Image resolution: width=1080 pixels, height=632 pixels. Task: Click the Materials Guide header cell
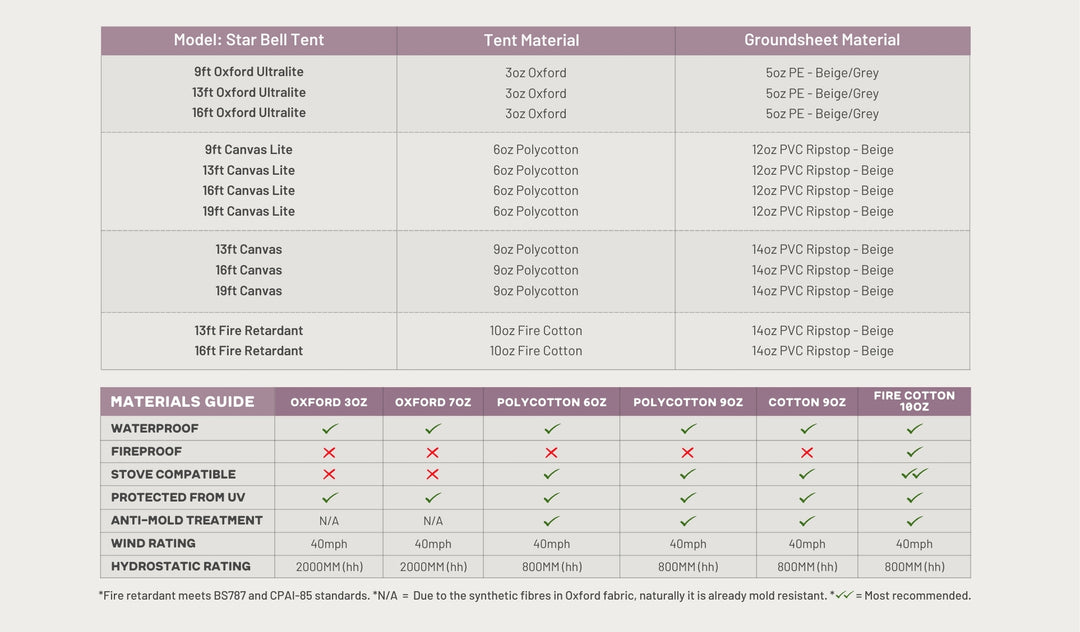(x=183, y=402)
